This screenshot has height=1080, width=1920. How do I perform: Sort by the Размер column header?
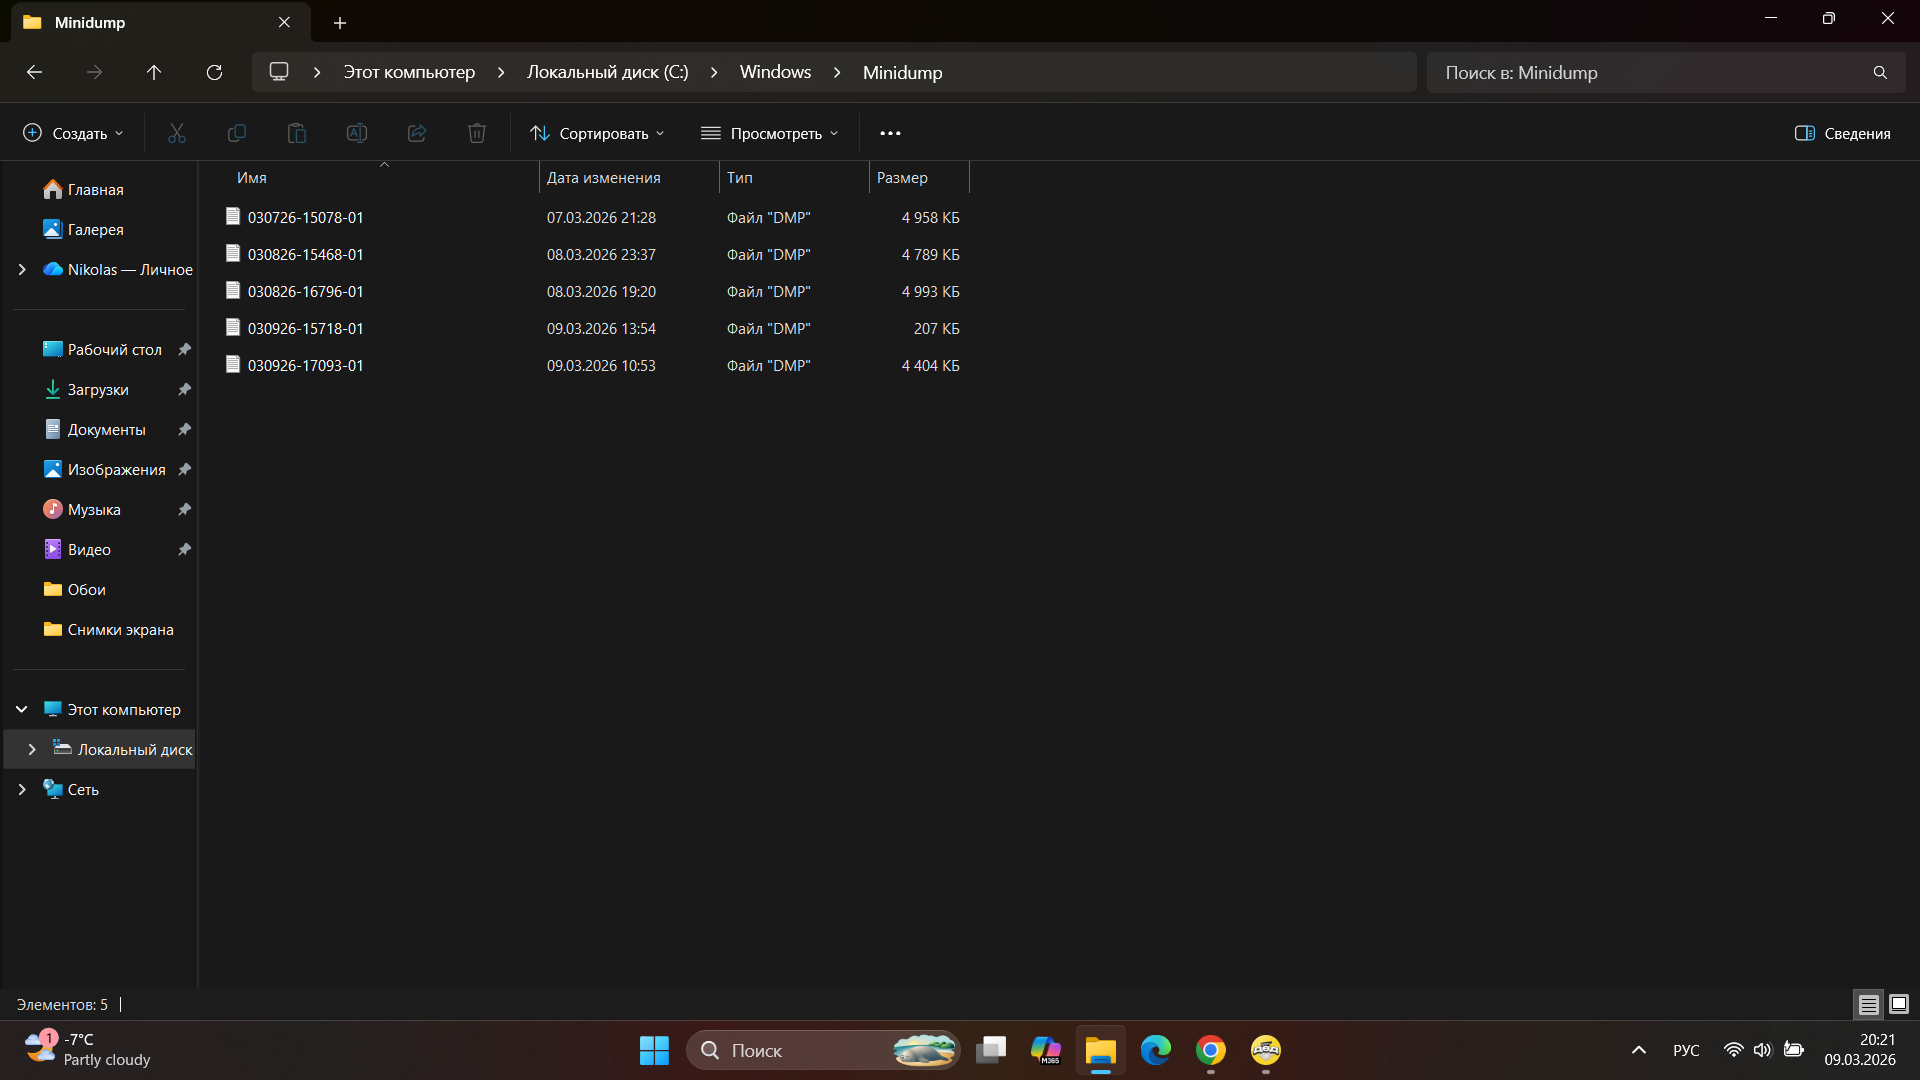(919, 177)
